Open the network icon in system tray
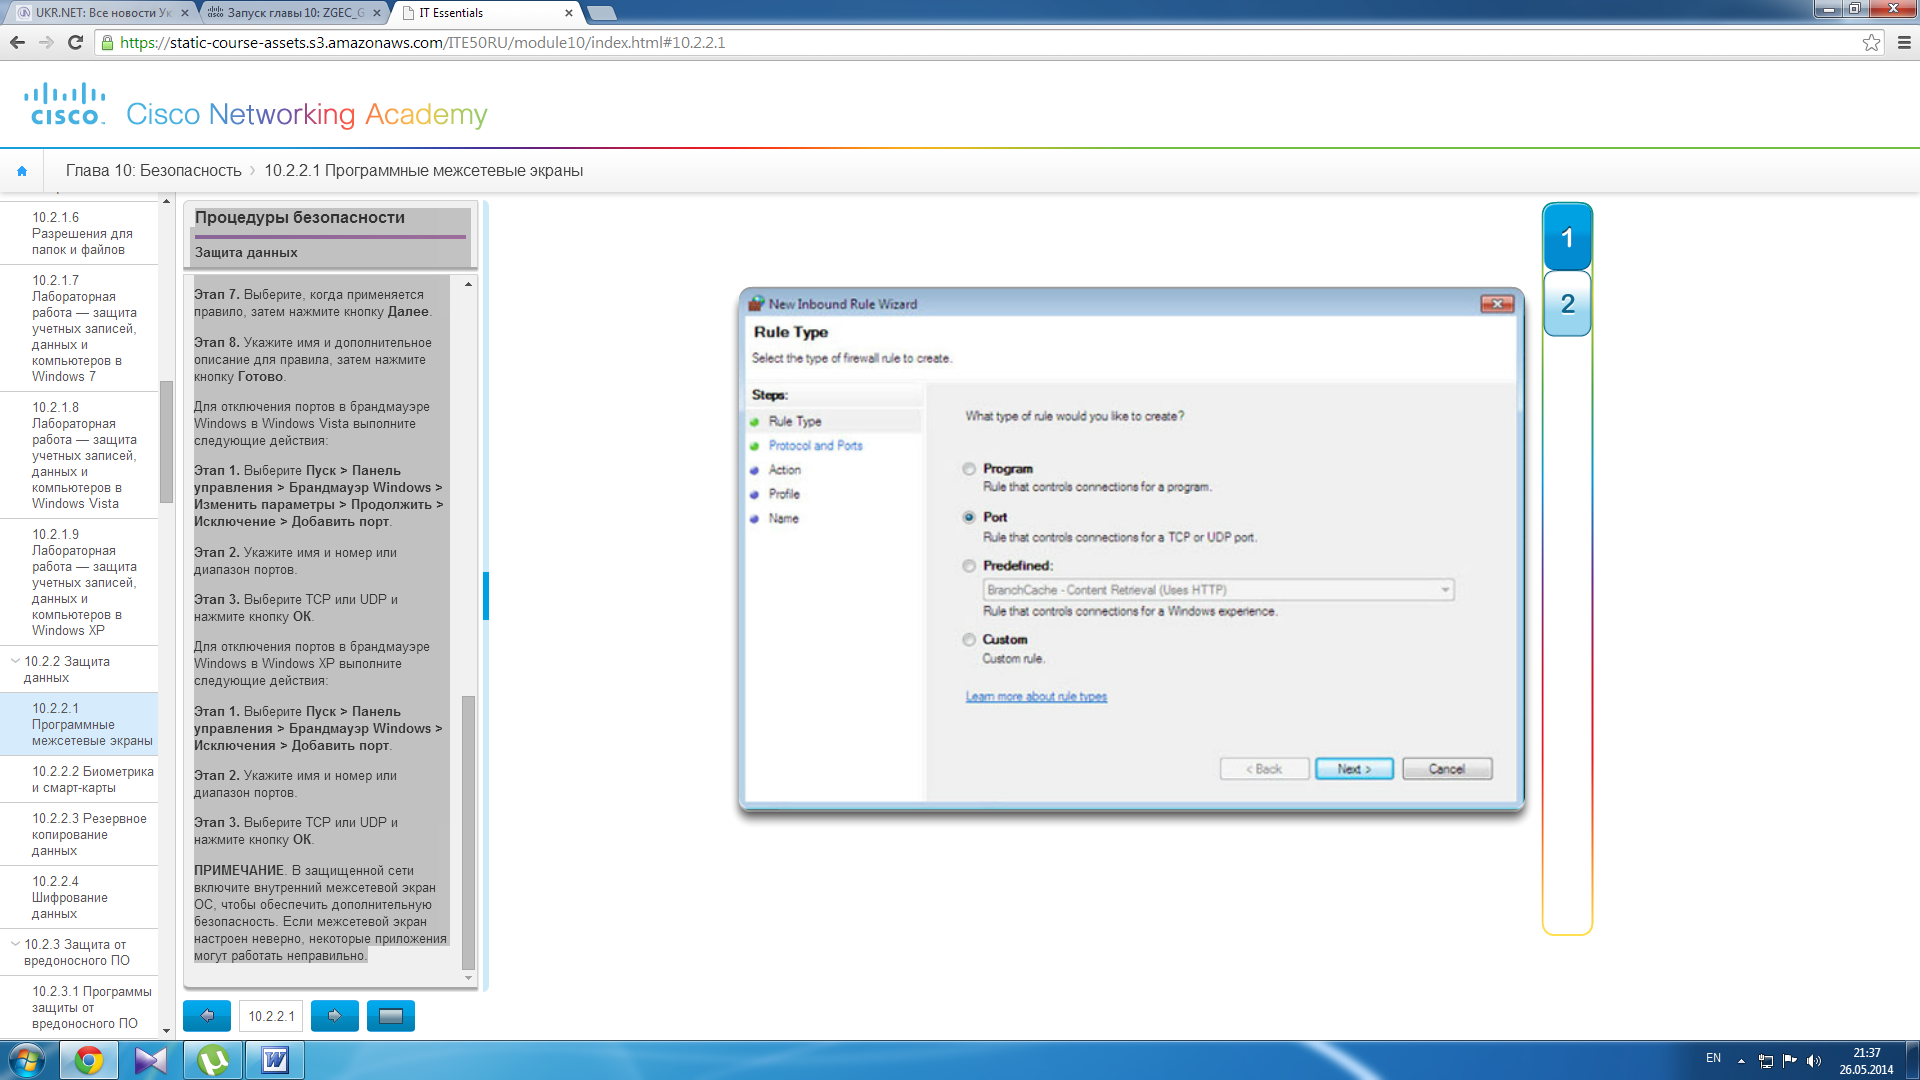The height and width of the screenshot is (1080, 1920). (1766, 1061)
